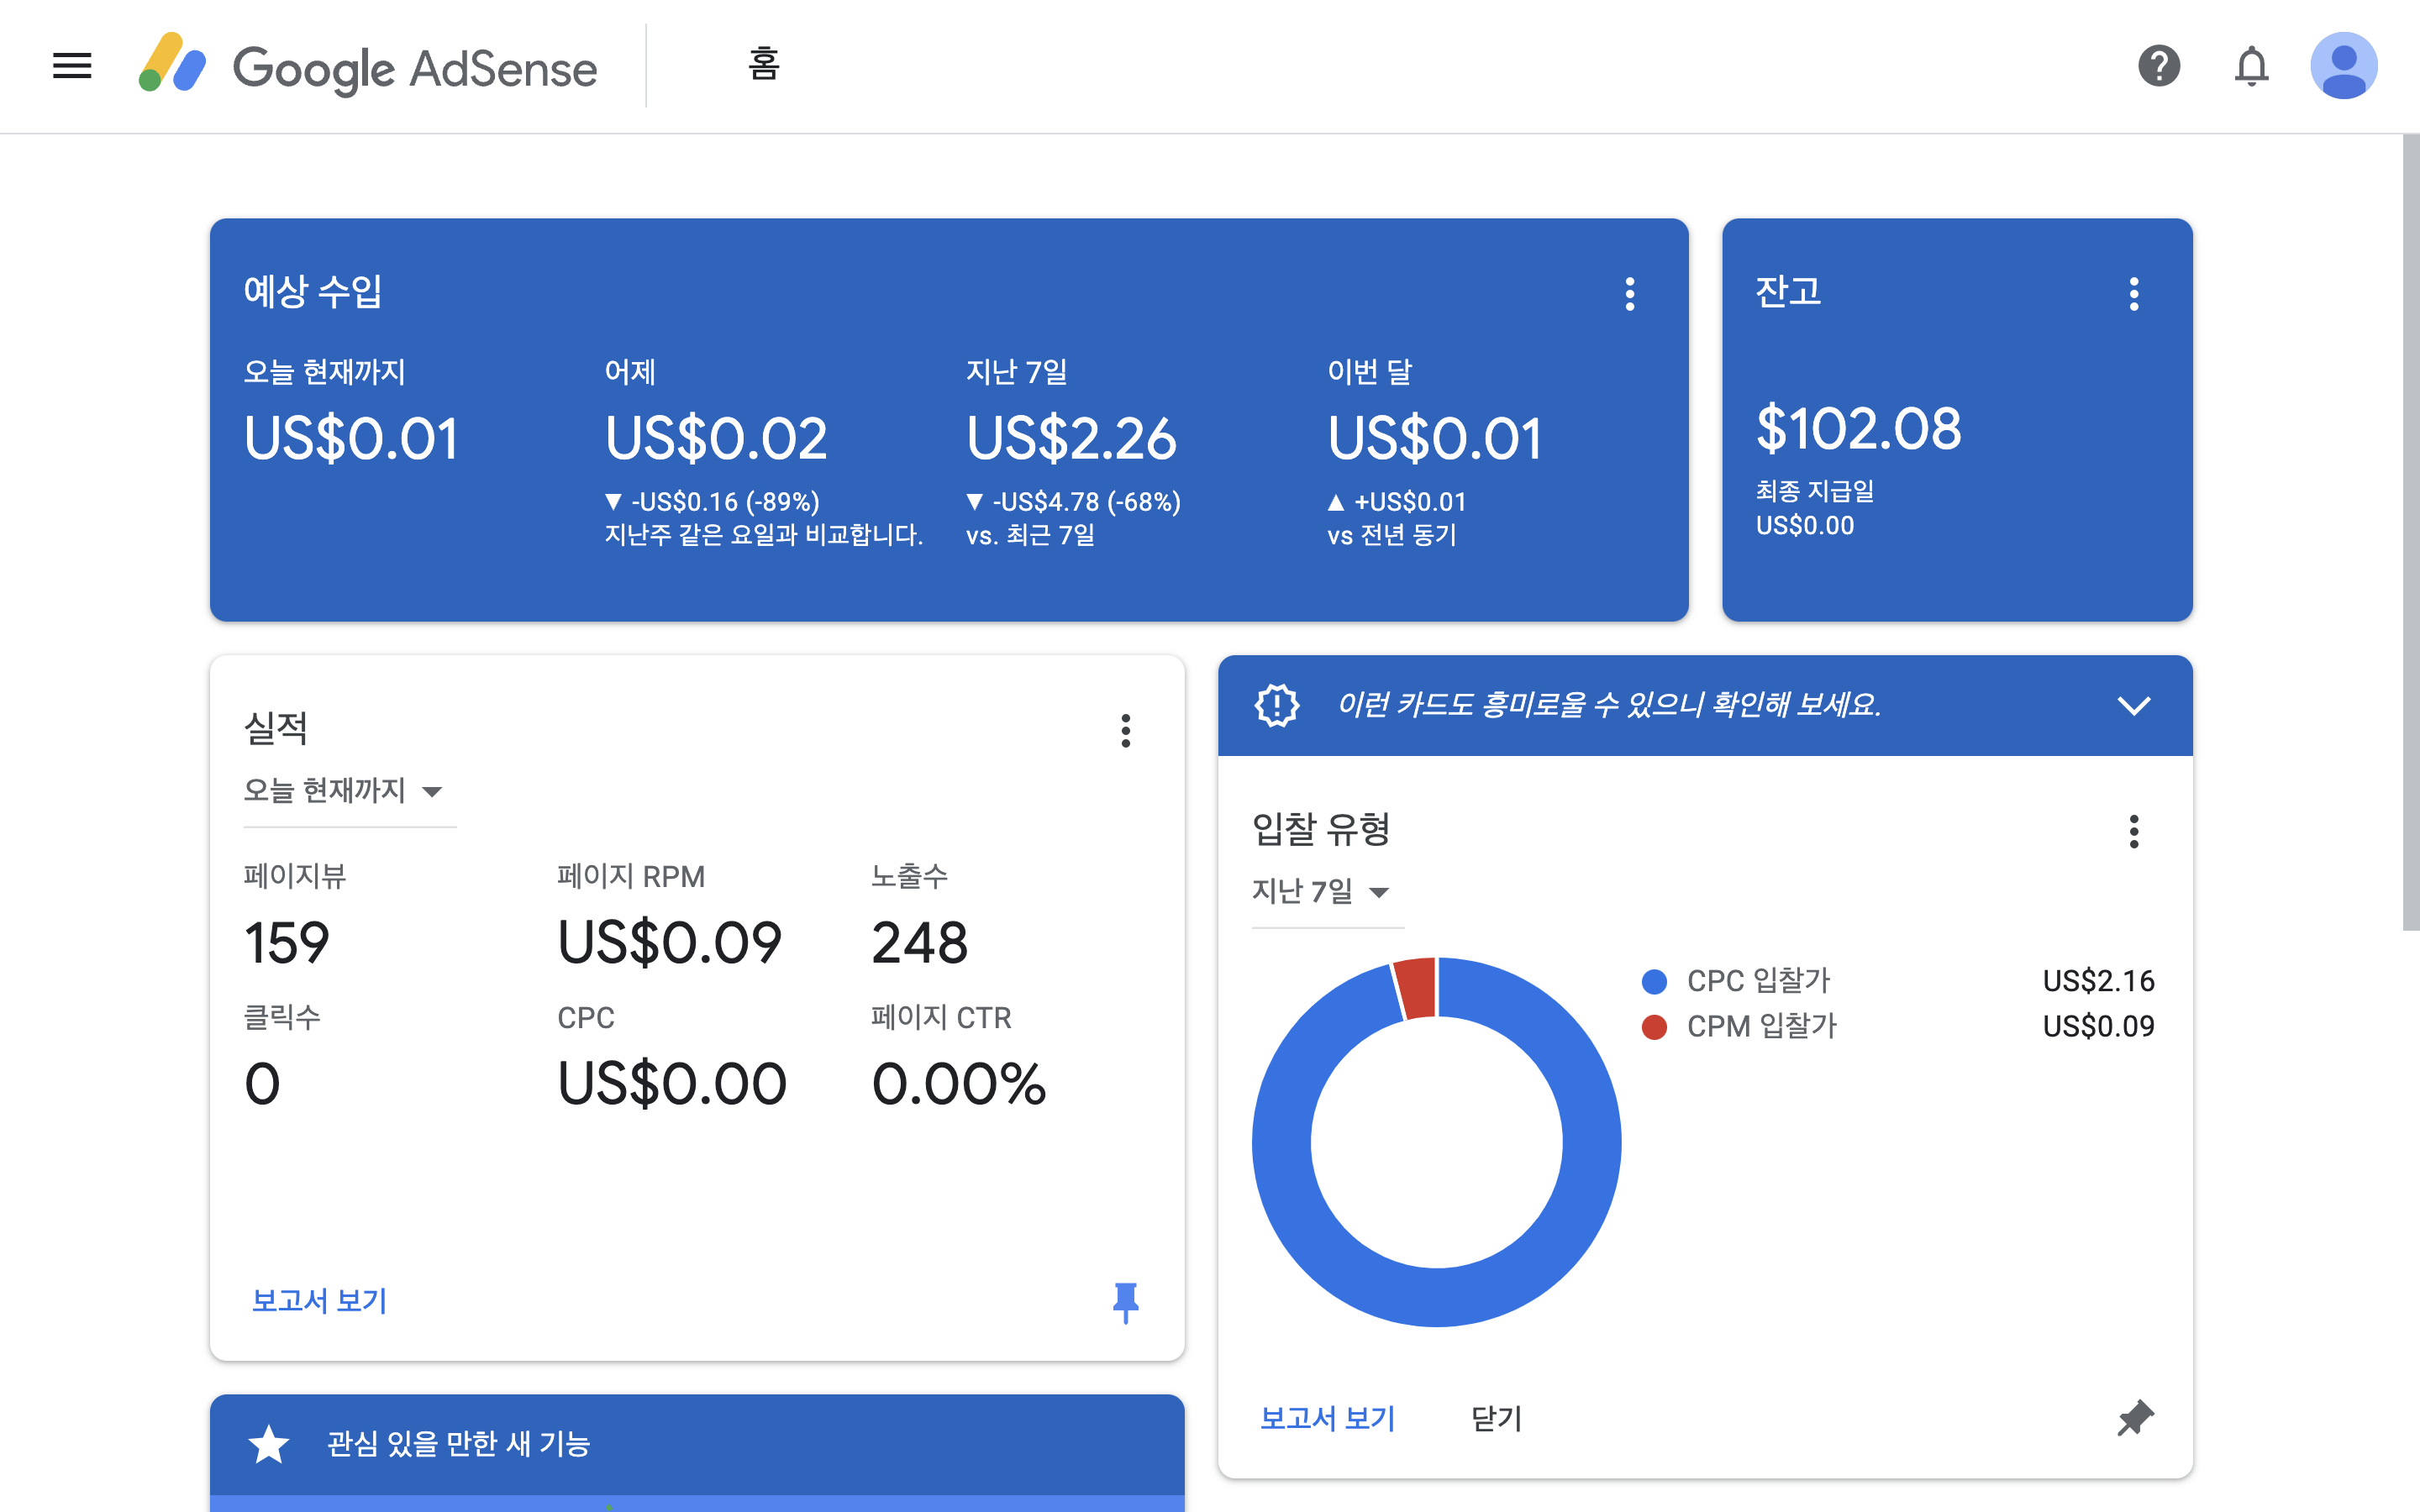Open 보고서 보기 link in 입찰 유형 card
Image resolution: width=2420 pixels, height=1512 pixels.
point(1327,1418)
